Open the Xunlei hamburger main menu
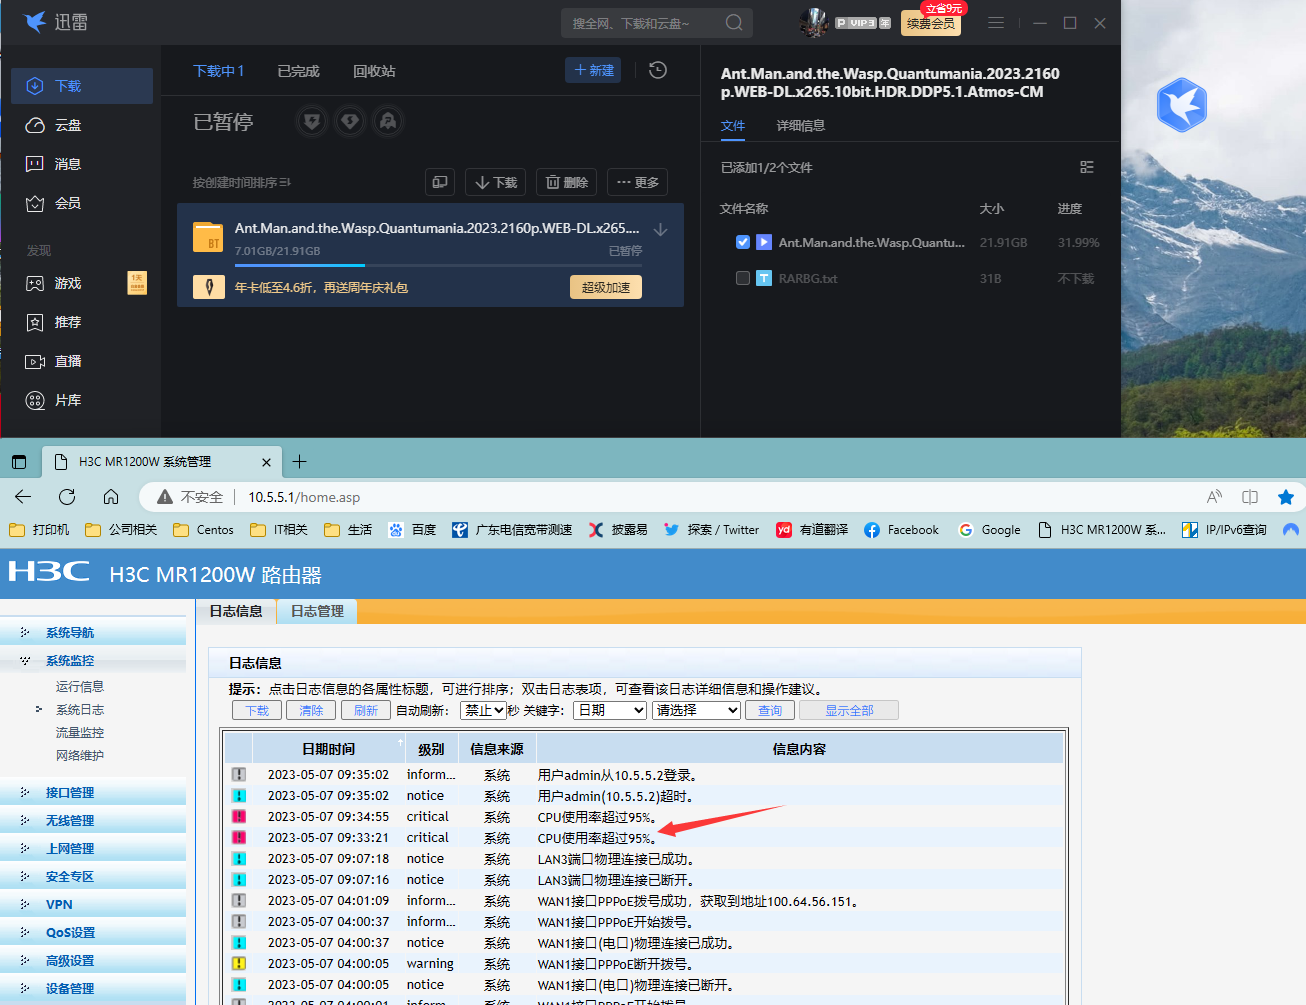The image size is (1306, 1005). click(996, 22)
